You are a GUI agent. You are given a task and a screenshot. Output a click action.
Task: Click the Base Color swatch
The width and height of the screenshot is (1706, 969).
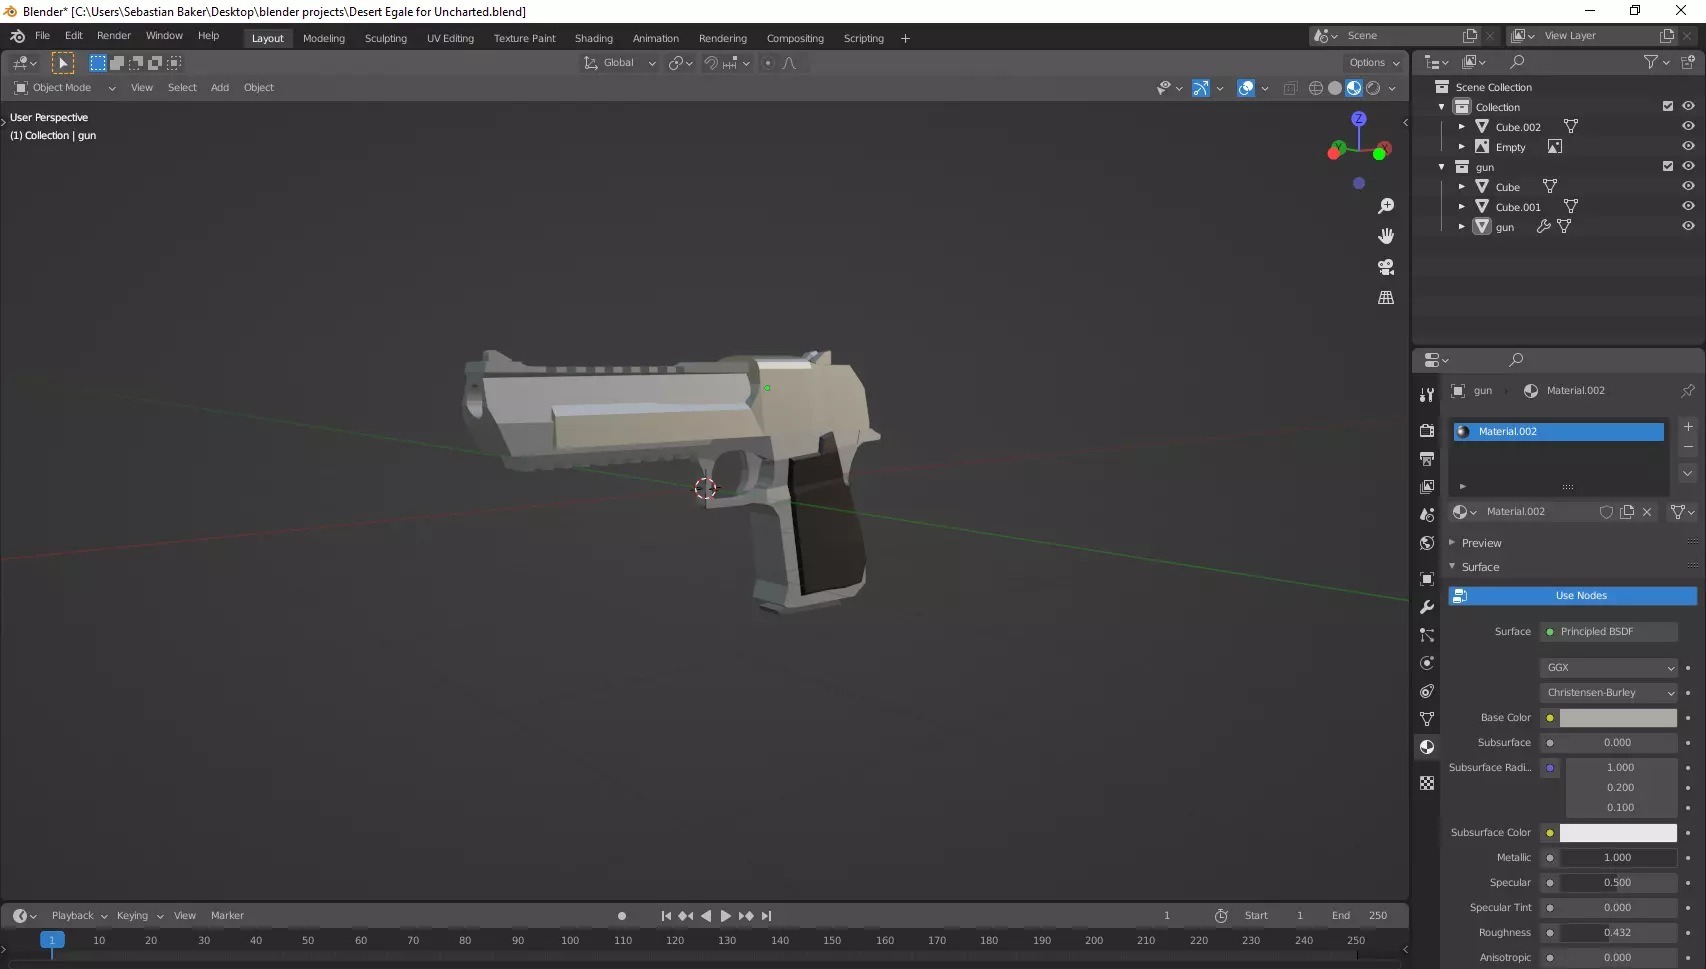coord(1618,717)
